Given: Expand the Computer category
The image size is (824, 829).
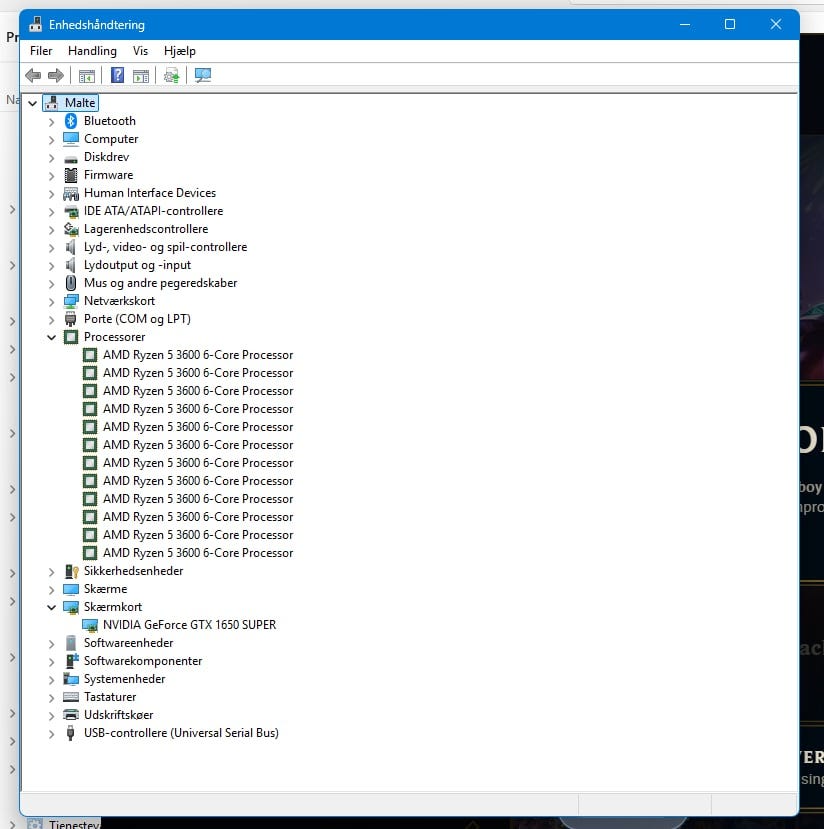Looking at the screenshot, I should pos(51,140).
